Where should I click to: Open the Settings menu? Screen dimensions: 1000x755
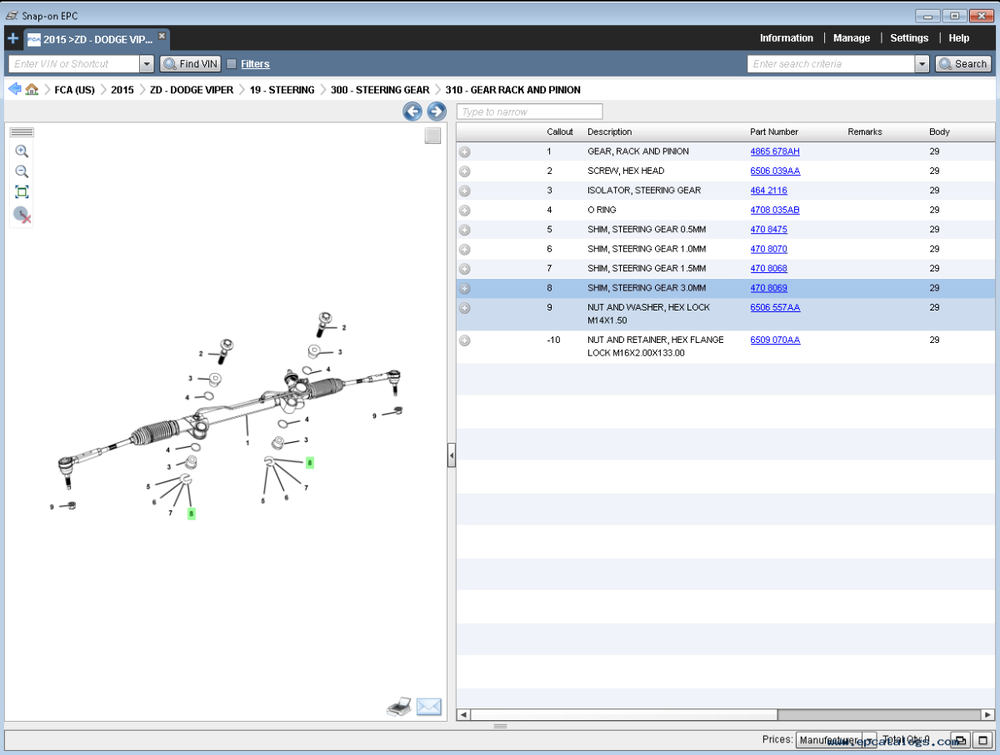point(909,38)
